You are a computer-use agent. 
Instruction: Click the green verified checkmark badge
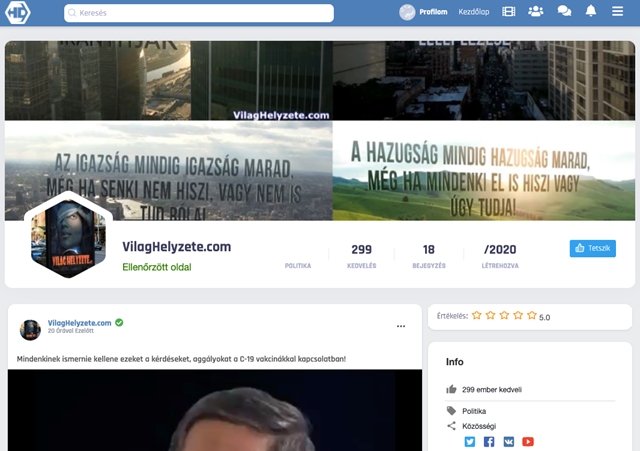tap(119, 322)
